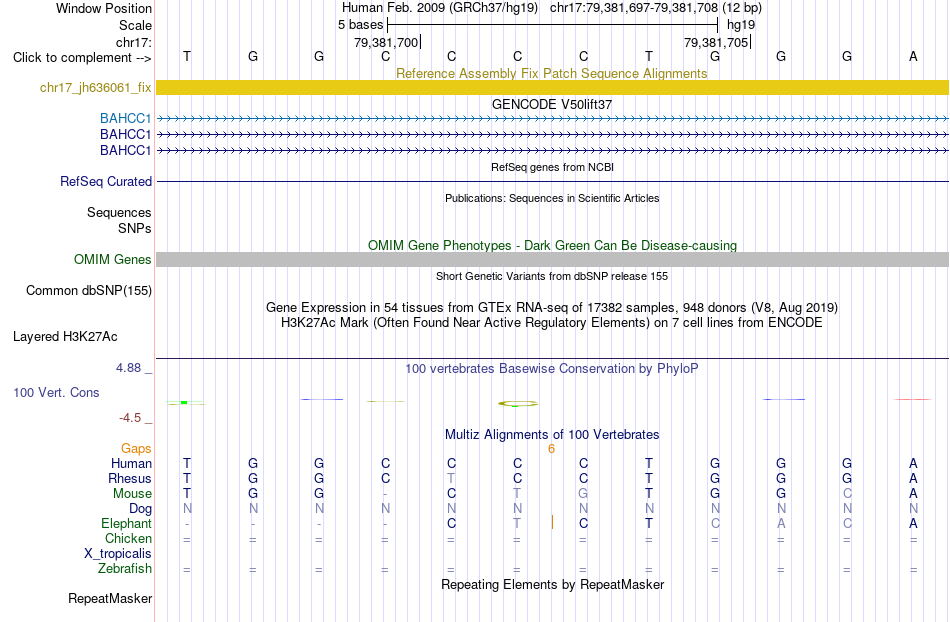Viewport: 950px width, 622px height.
Task: Select the Human species label
Action: click(131, 463)
